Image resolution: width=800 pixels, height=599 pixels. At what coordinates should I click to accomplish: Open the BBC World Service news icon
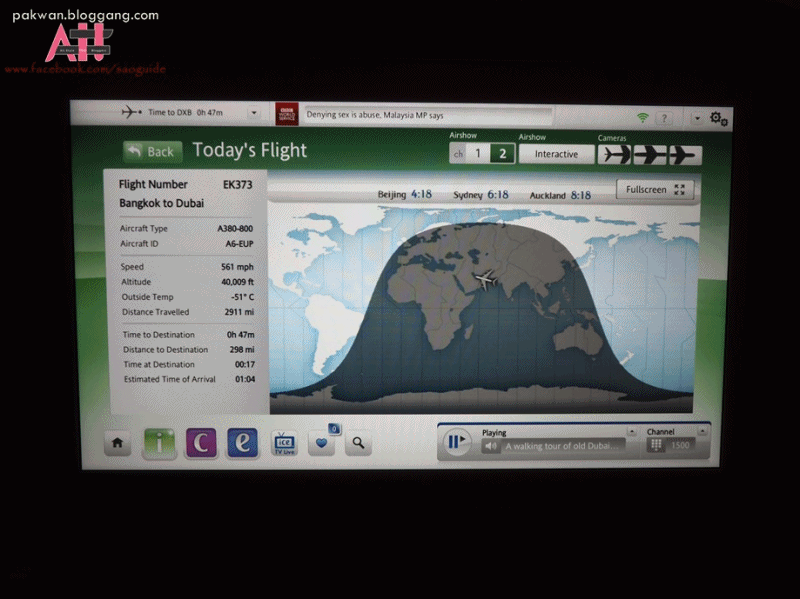287,114
